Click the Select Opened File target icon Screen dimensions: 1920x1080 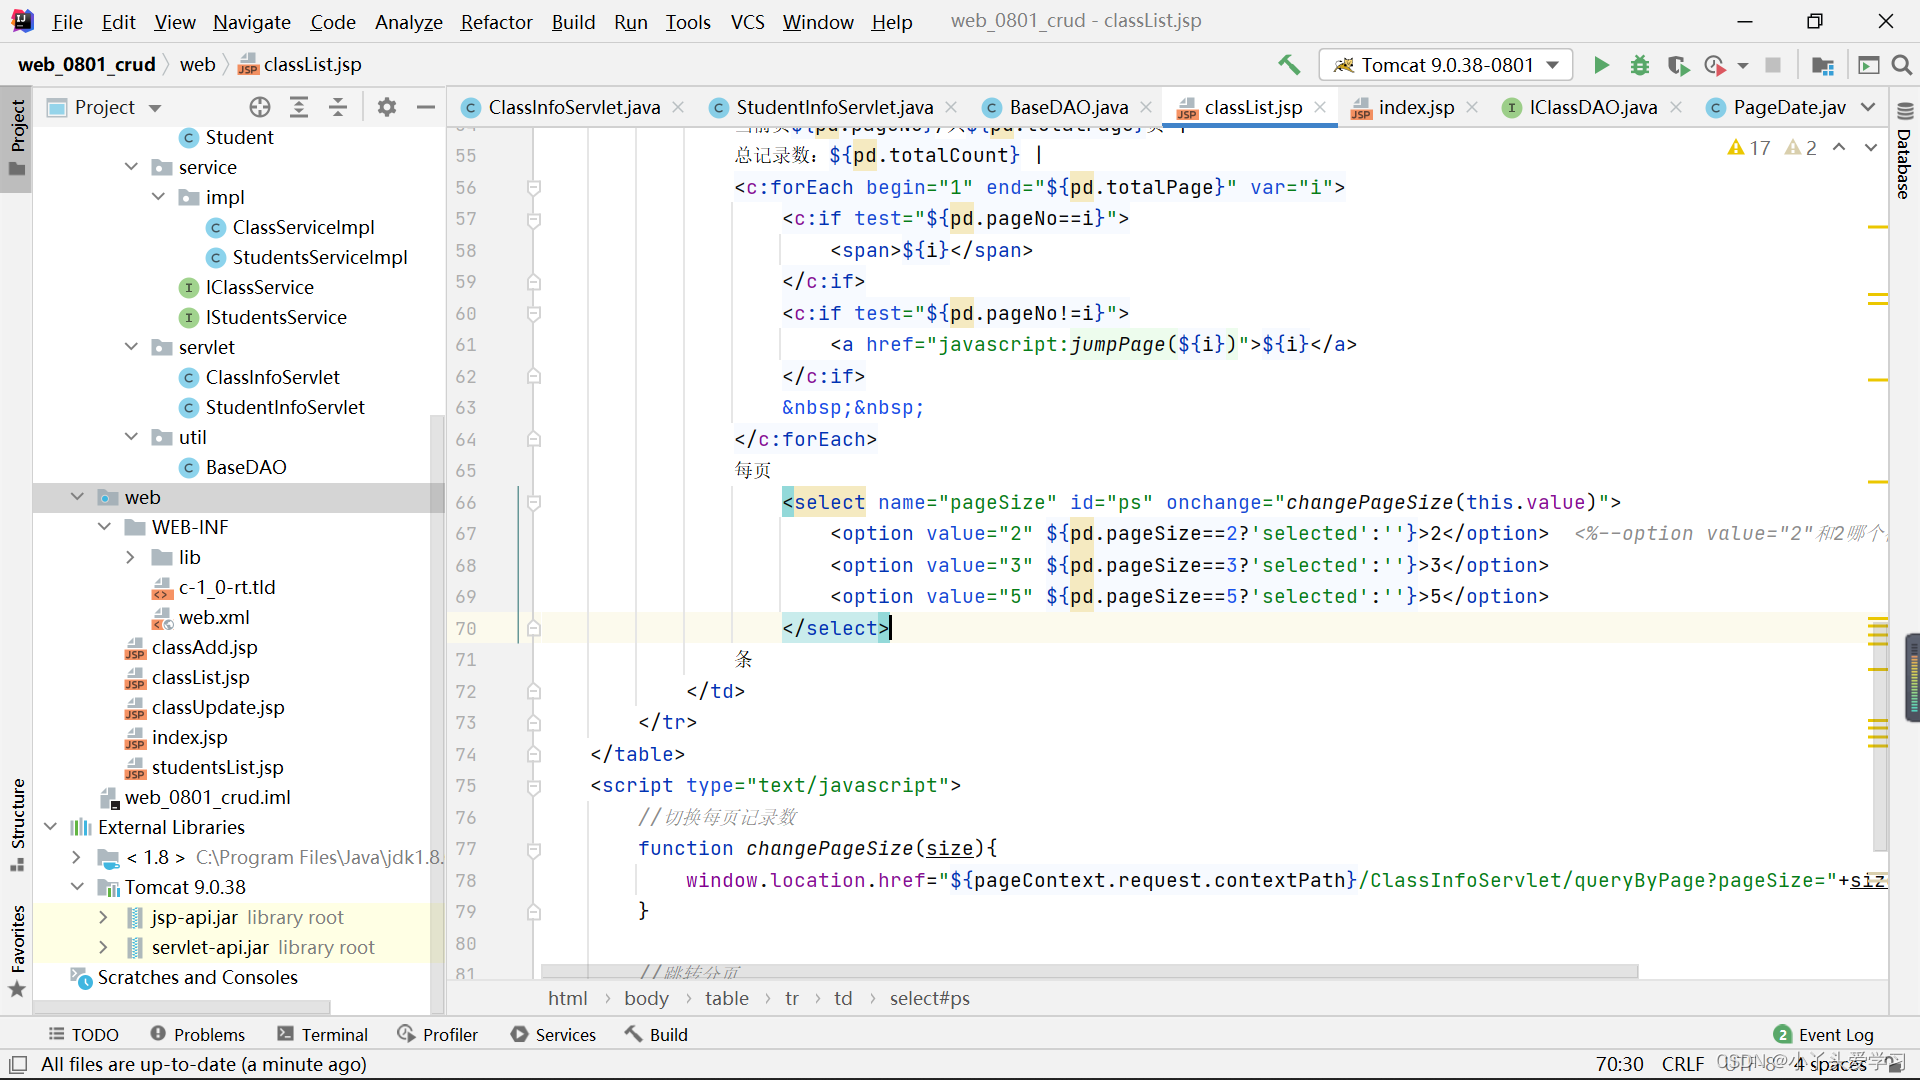pyautogui.click(x=260, y=107)
